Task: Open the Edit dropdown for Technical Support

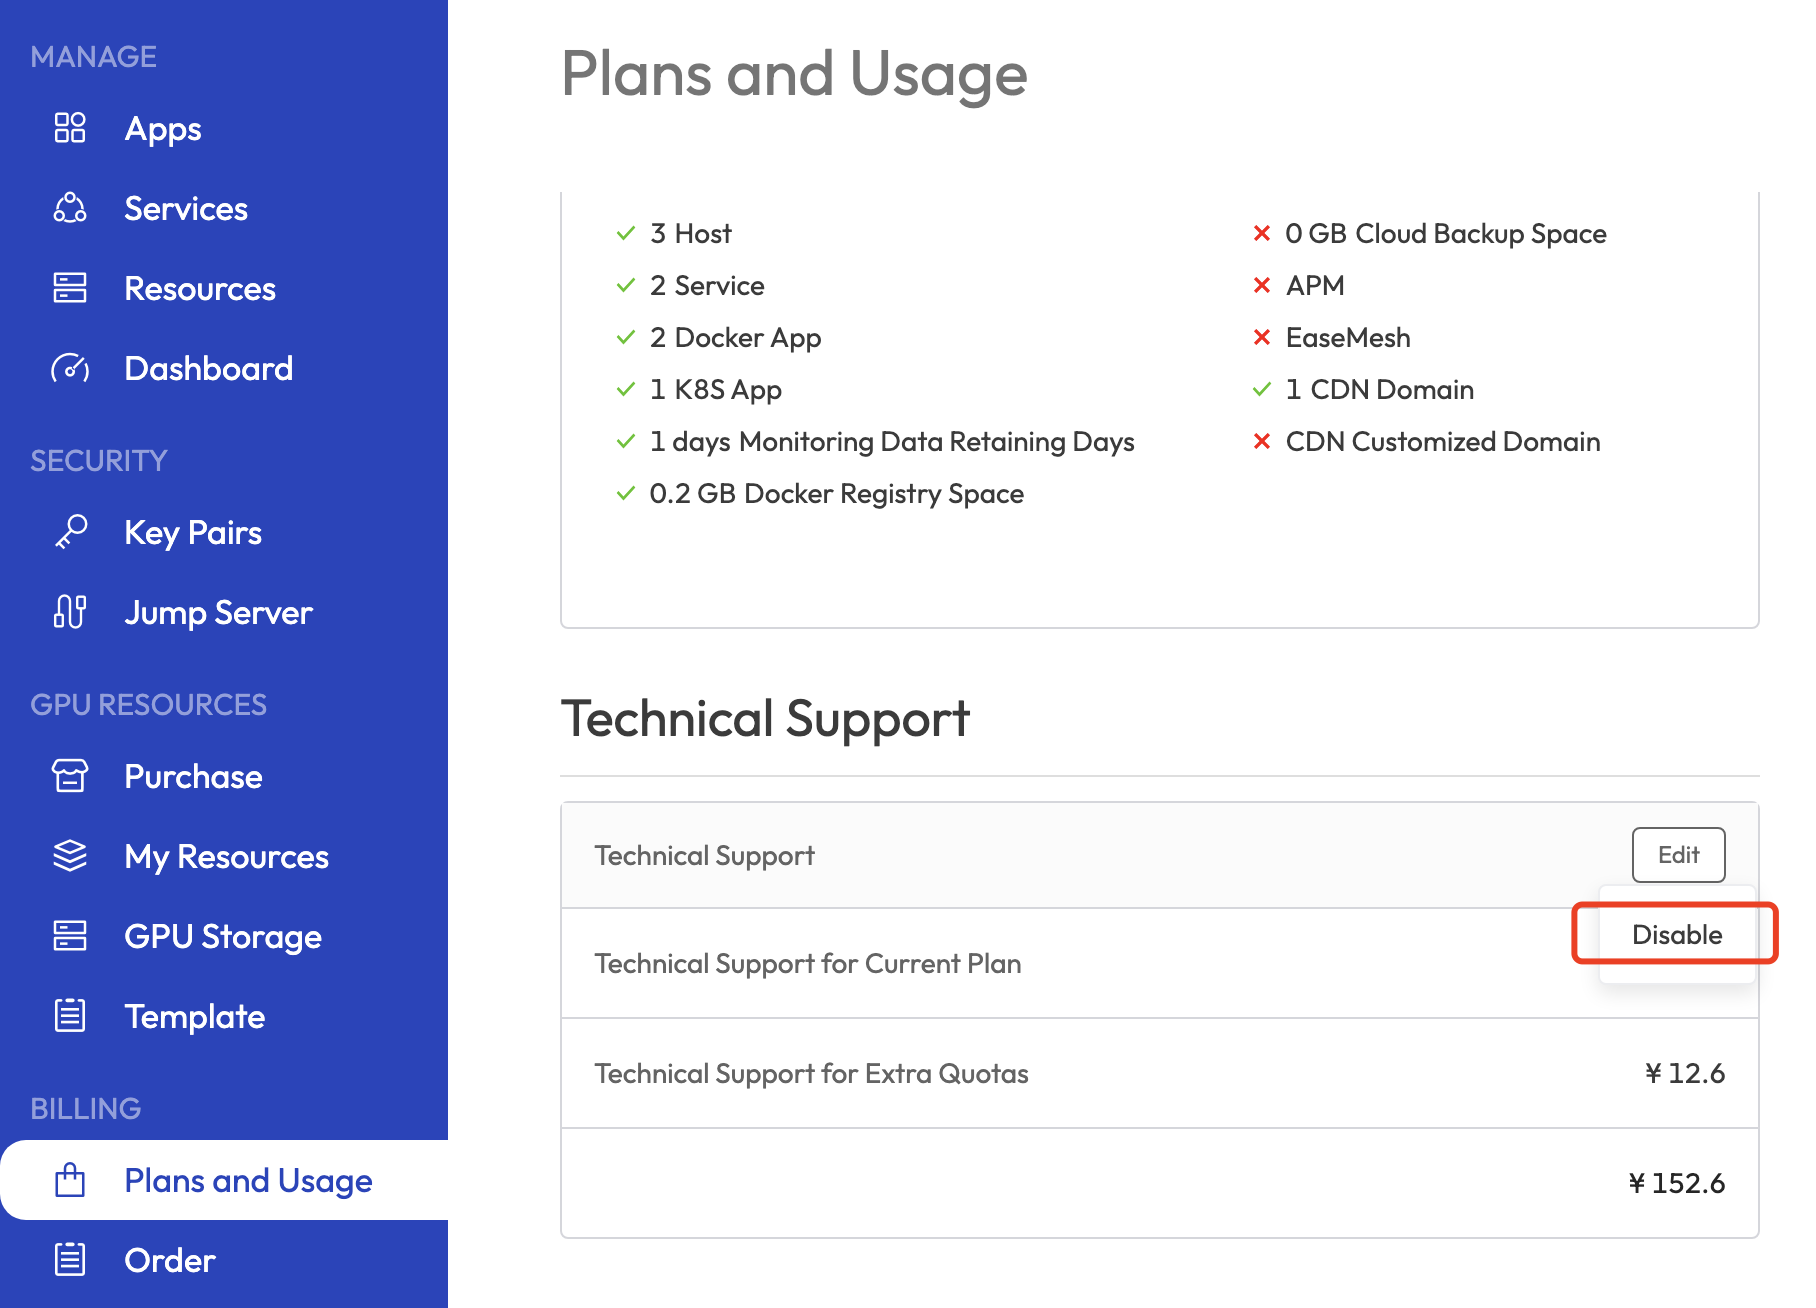Action: (1678, 855)
